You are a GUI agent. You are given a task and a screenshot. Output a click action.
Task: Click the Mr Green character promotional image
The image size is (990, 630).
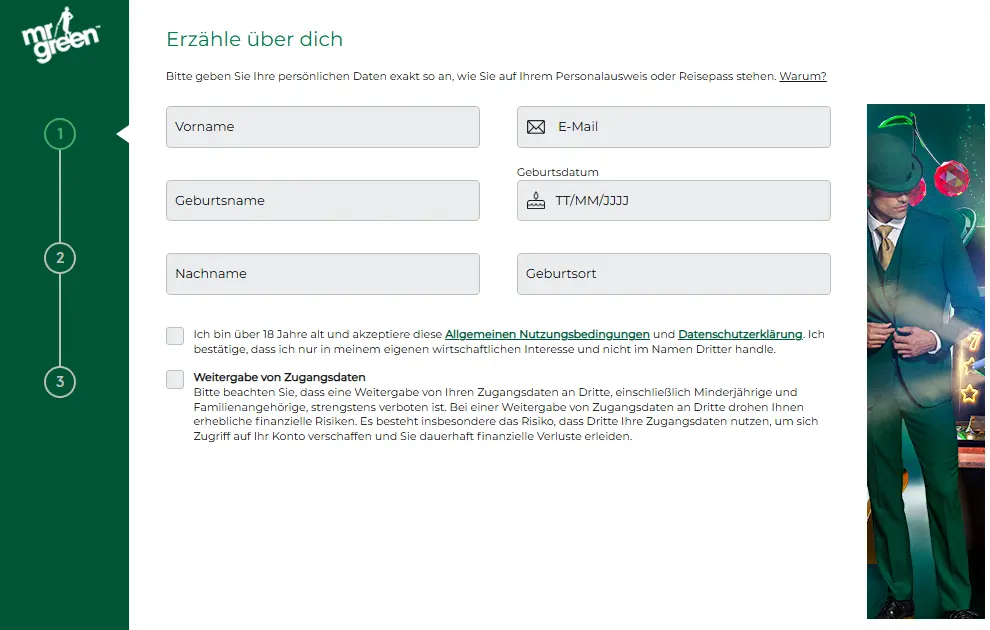(x=925, y=360)
